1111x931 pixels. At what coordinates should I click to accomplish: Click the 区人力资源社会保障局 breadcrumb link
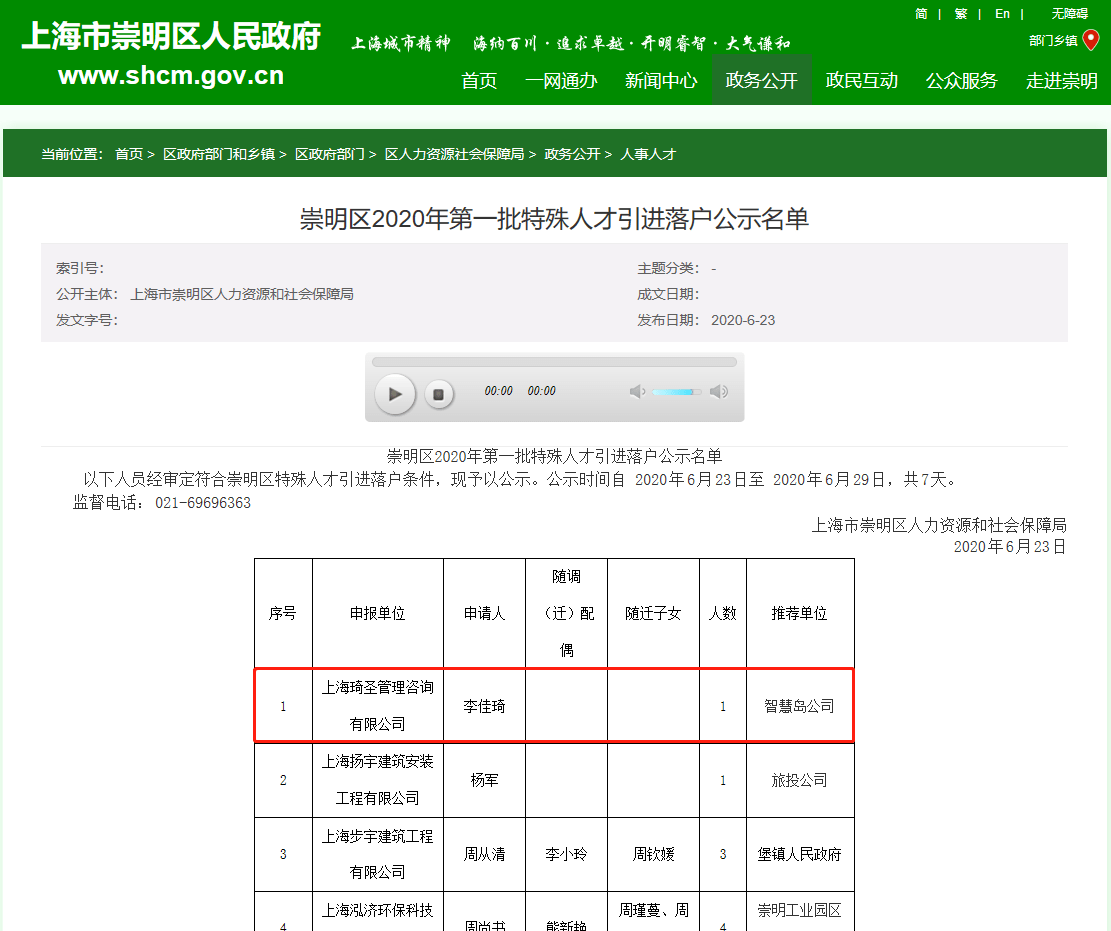click(455, 154)
